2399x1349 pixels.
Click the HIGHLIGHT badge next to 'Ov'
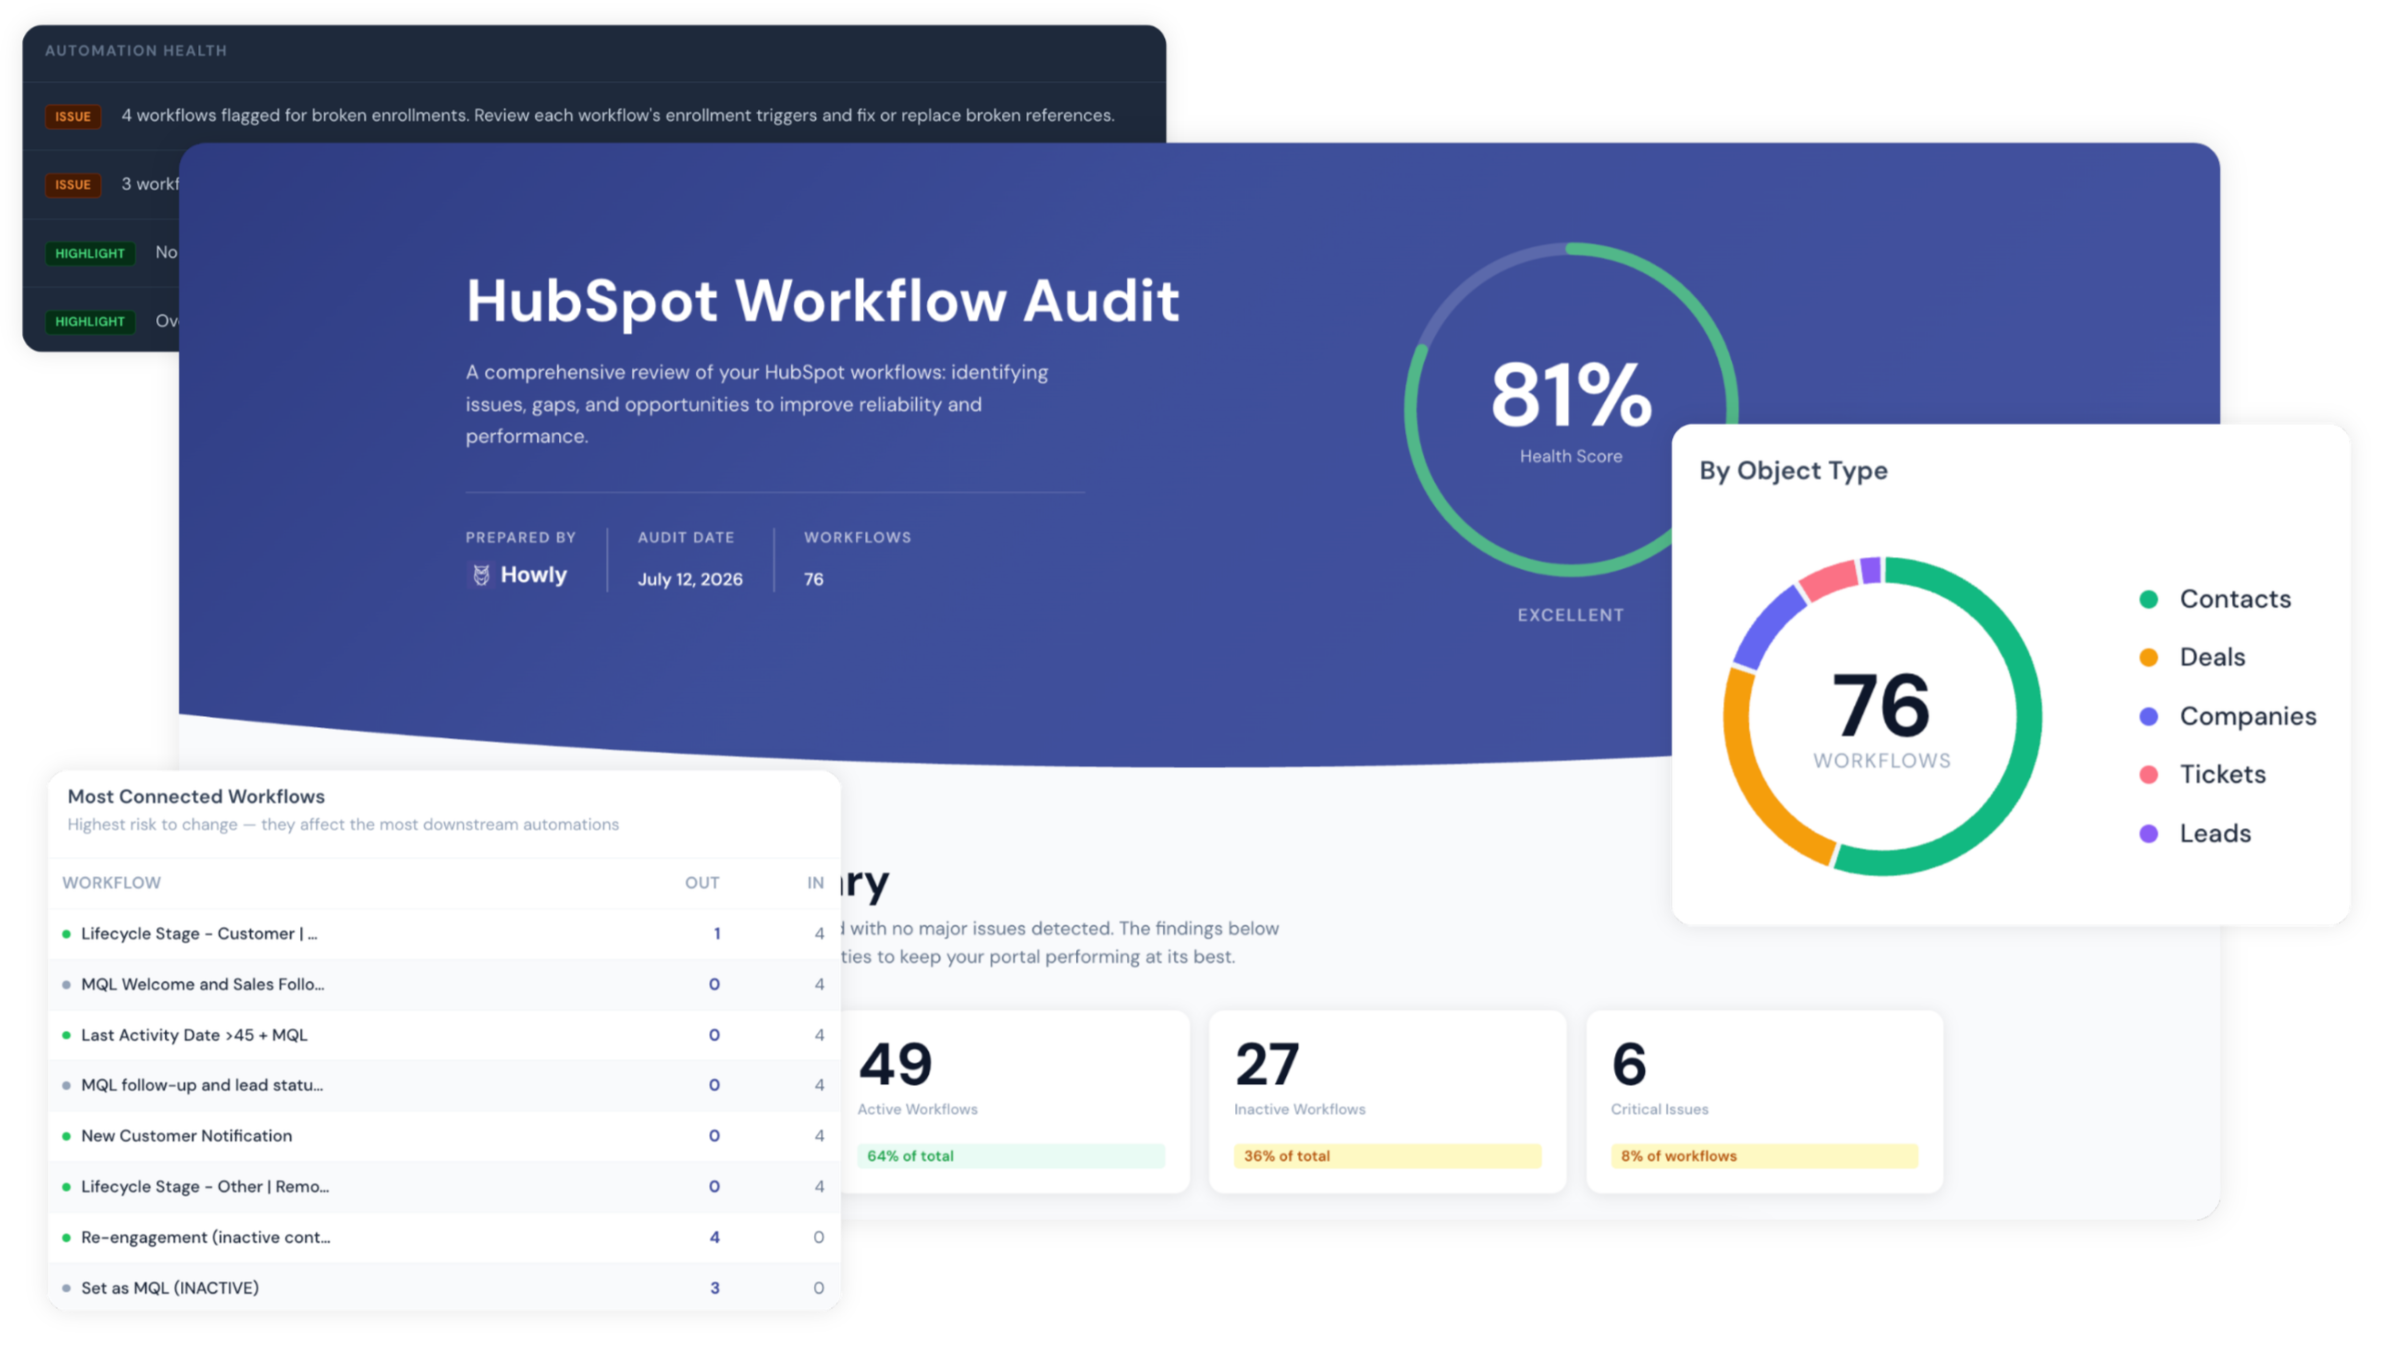[90, 321]
